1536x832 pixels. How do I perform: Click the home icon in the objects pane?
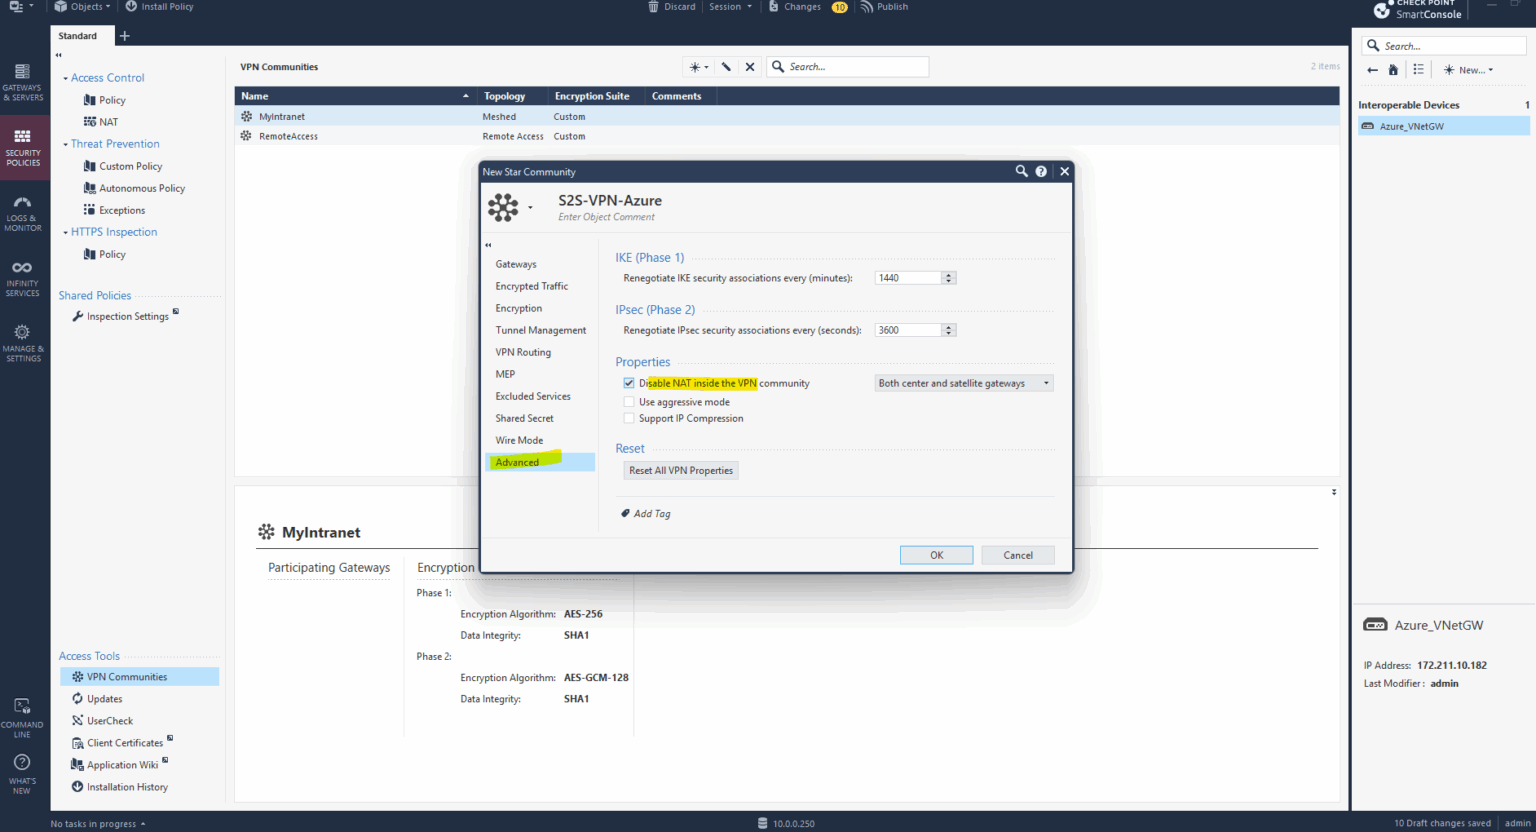1393,69
